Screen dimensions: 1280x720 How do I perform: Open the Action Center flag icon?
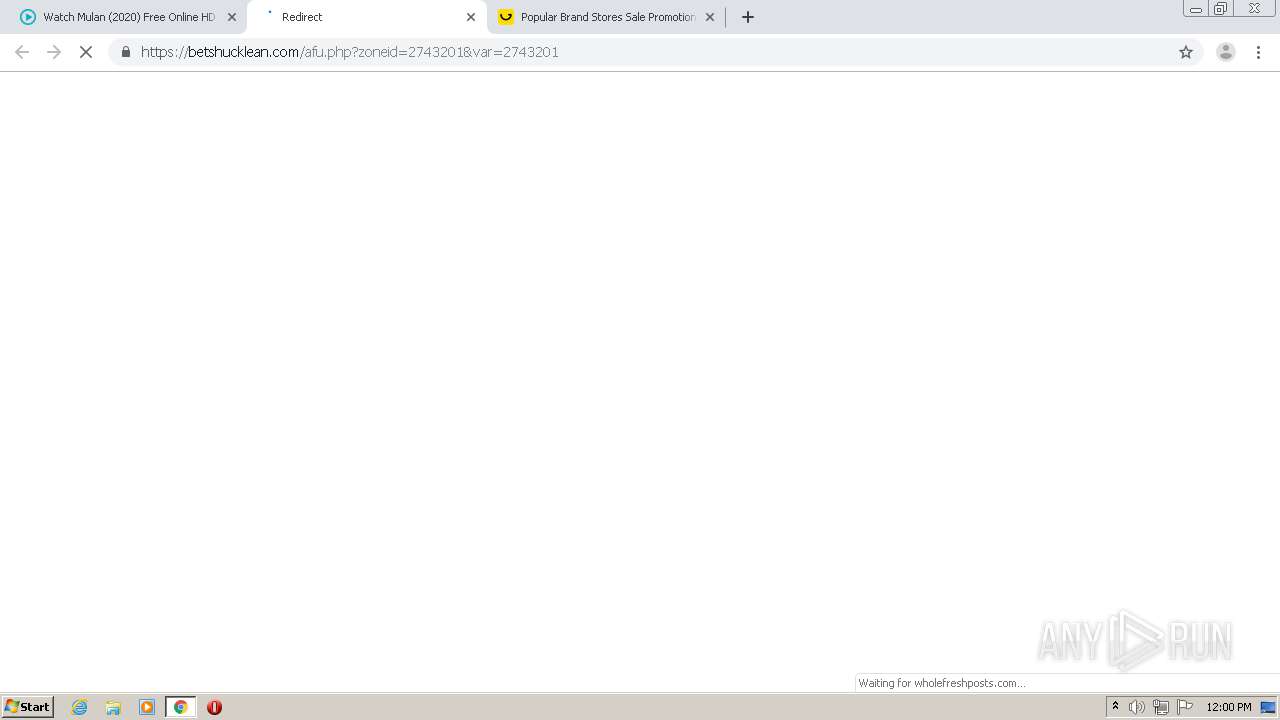click(1185, 707)
